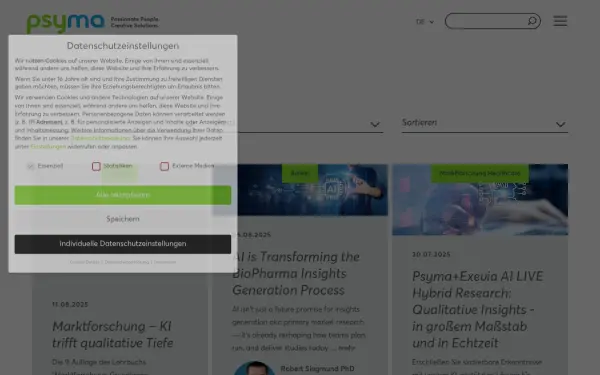
Task: Open 'Marktforschung – KI trifft qualitative Tiefe' article
Action: tap(113, 335)
